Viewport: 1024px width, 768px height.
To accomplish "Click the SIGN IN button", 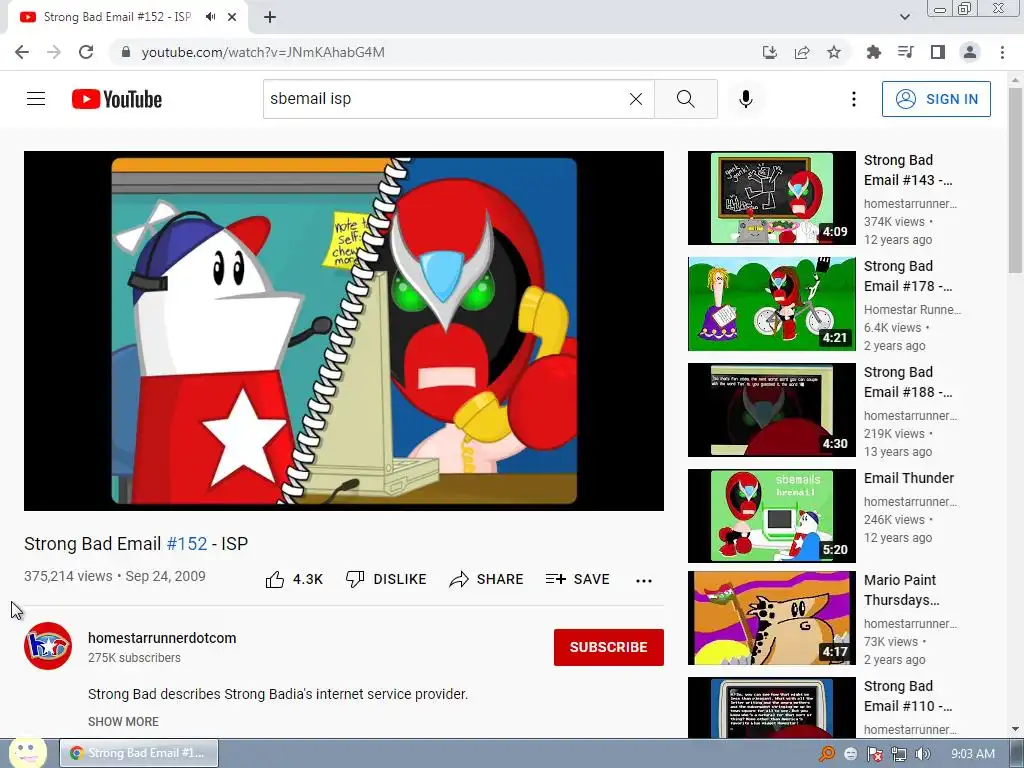I will (936, 99).
